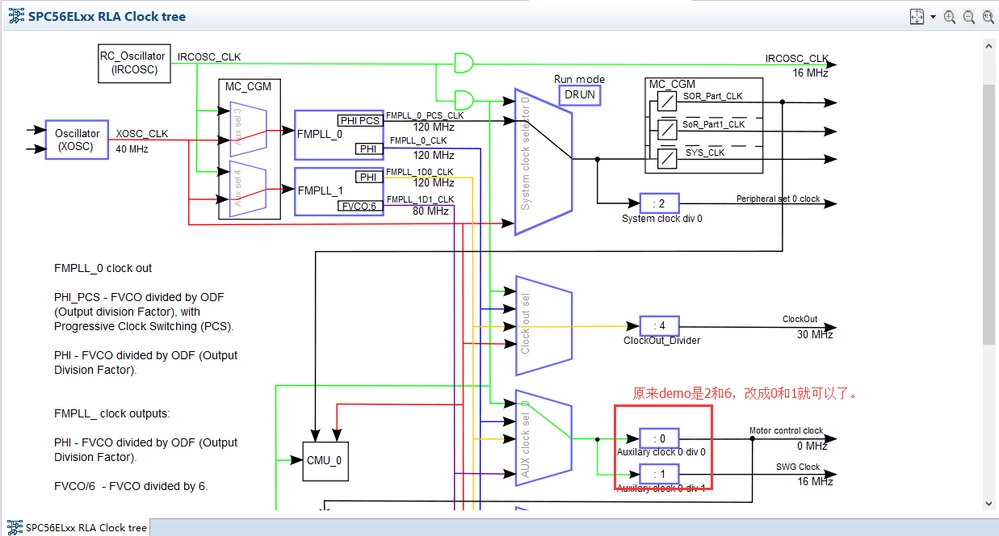Select the RC_Oscillator (IRCOSC) block
999x536 pixels.
pyautogui.click(x=134, y=63)
